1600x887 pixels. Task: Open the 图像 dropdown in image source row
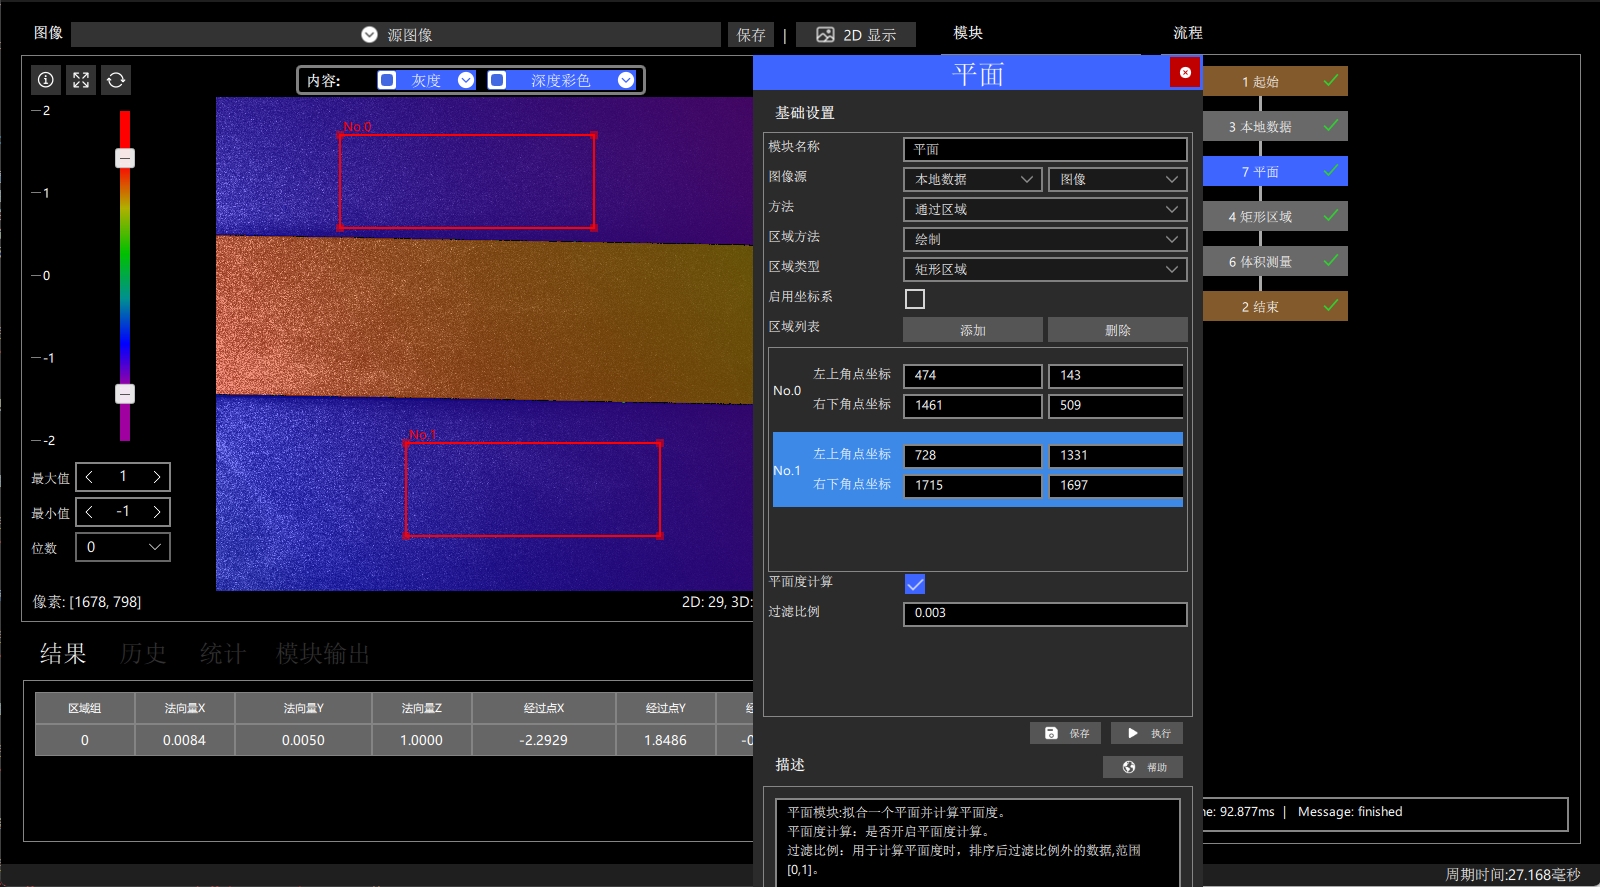click(x=1118, y=179)
